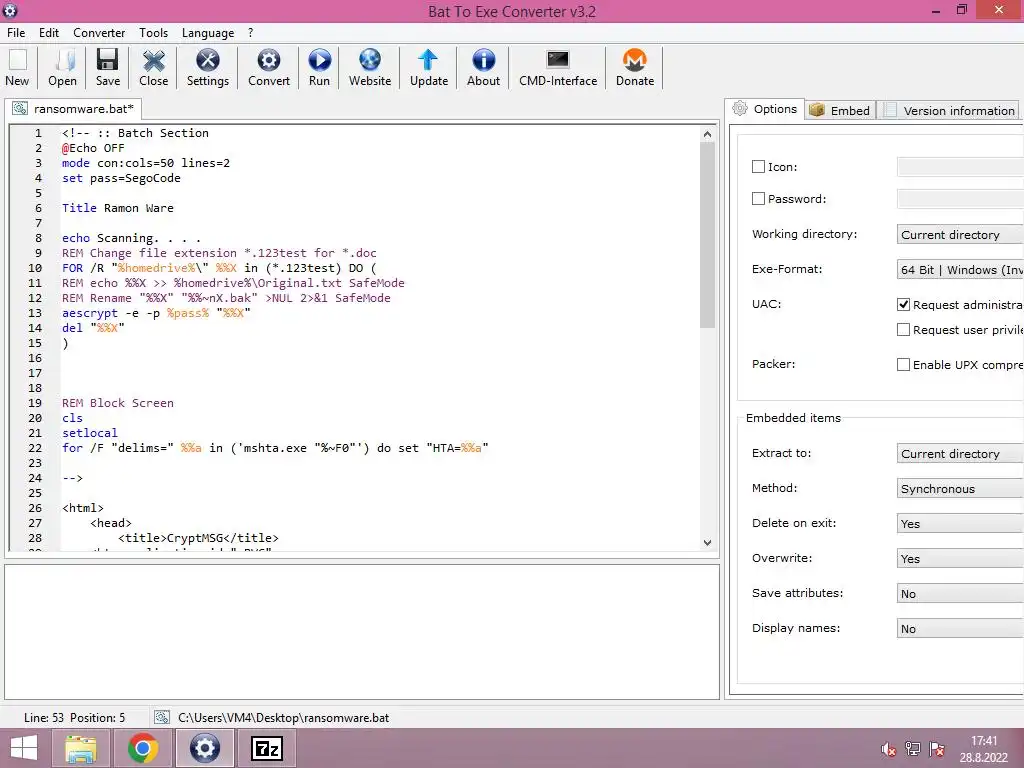Open the Edit menu
The image size is (1024, 768).
click(x=49, y=33)
